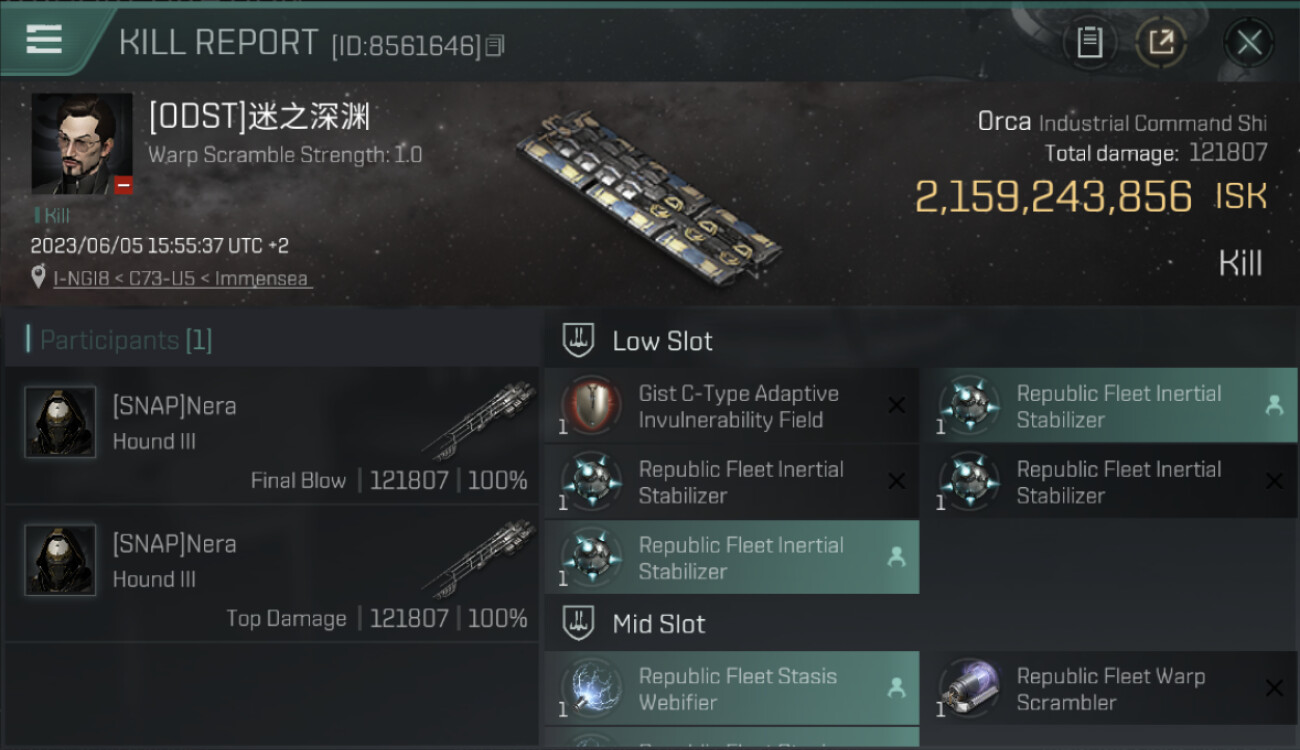The height and width of the screenshot is (750, 1300).
Task: Click the share export icon
Action: (1160, 42)
